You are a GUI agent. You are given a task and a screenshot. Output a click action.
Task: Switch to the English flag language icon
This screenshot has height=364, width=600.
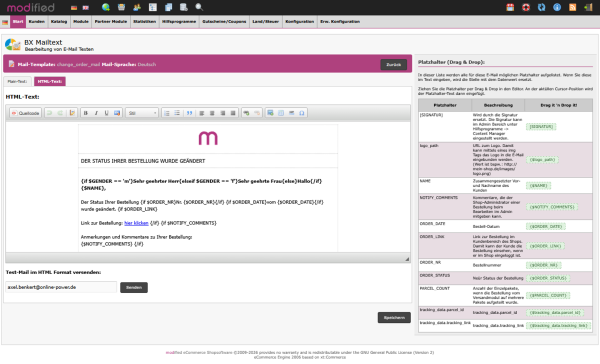86,8
